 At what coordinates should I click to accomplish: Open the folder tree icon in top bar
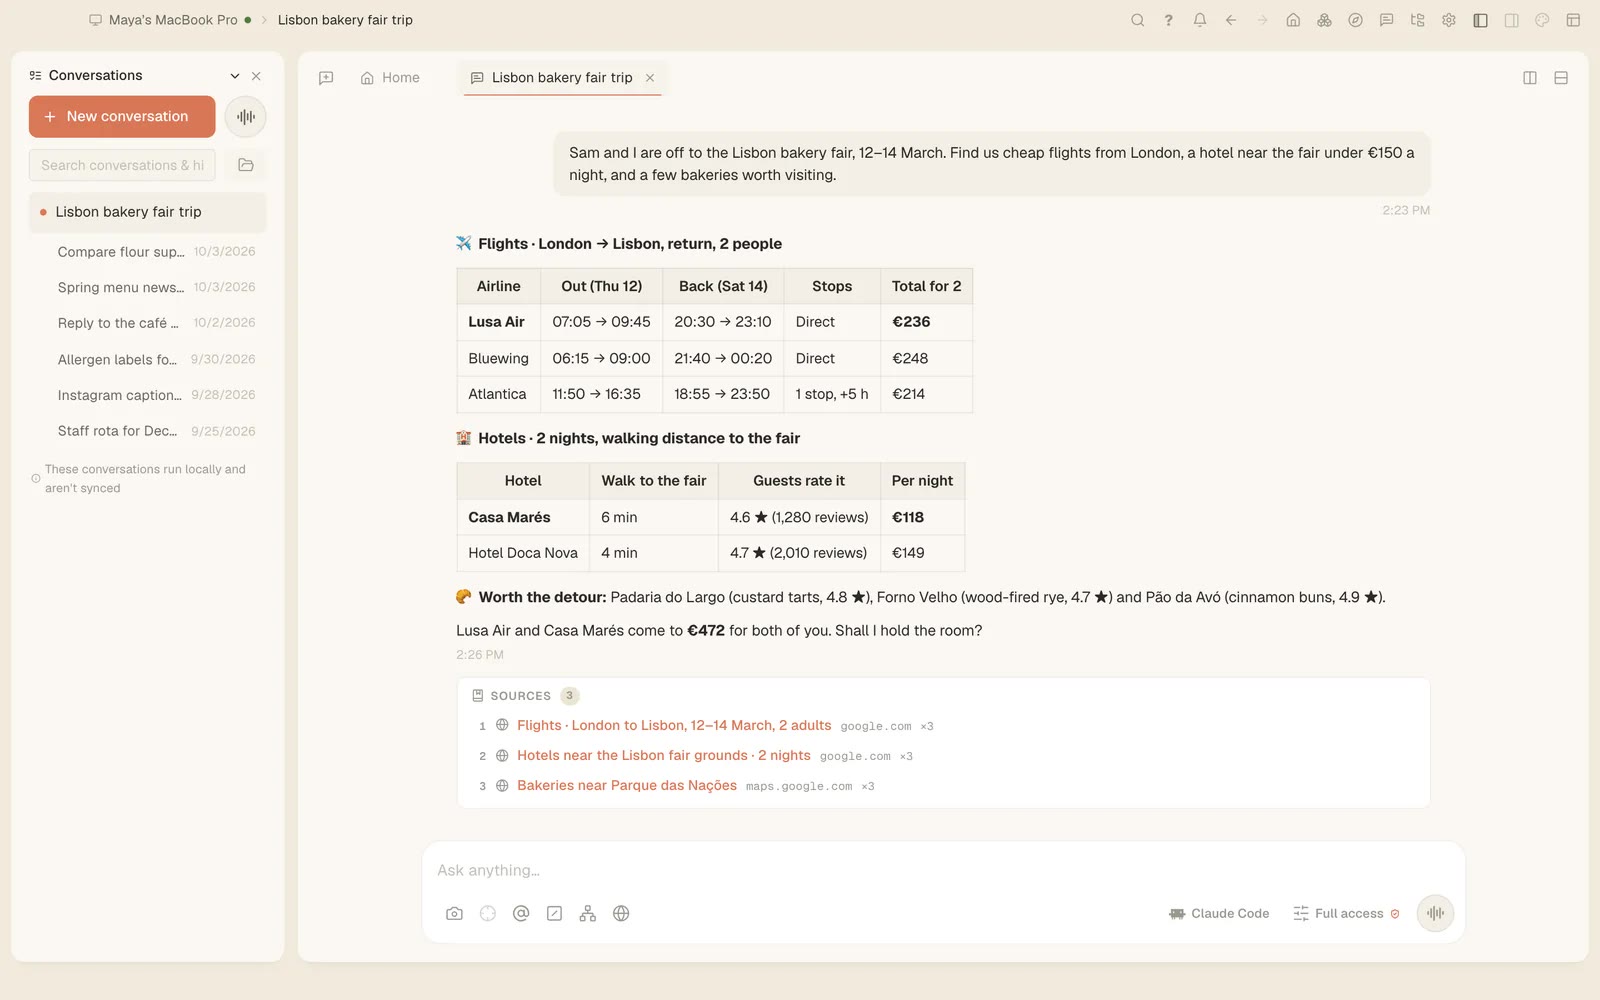click(1417, 20)
